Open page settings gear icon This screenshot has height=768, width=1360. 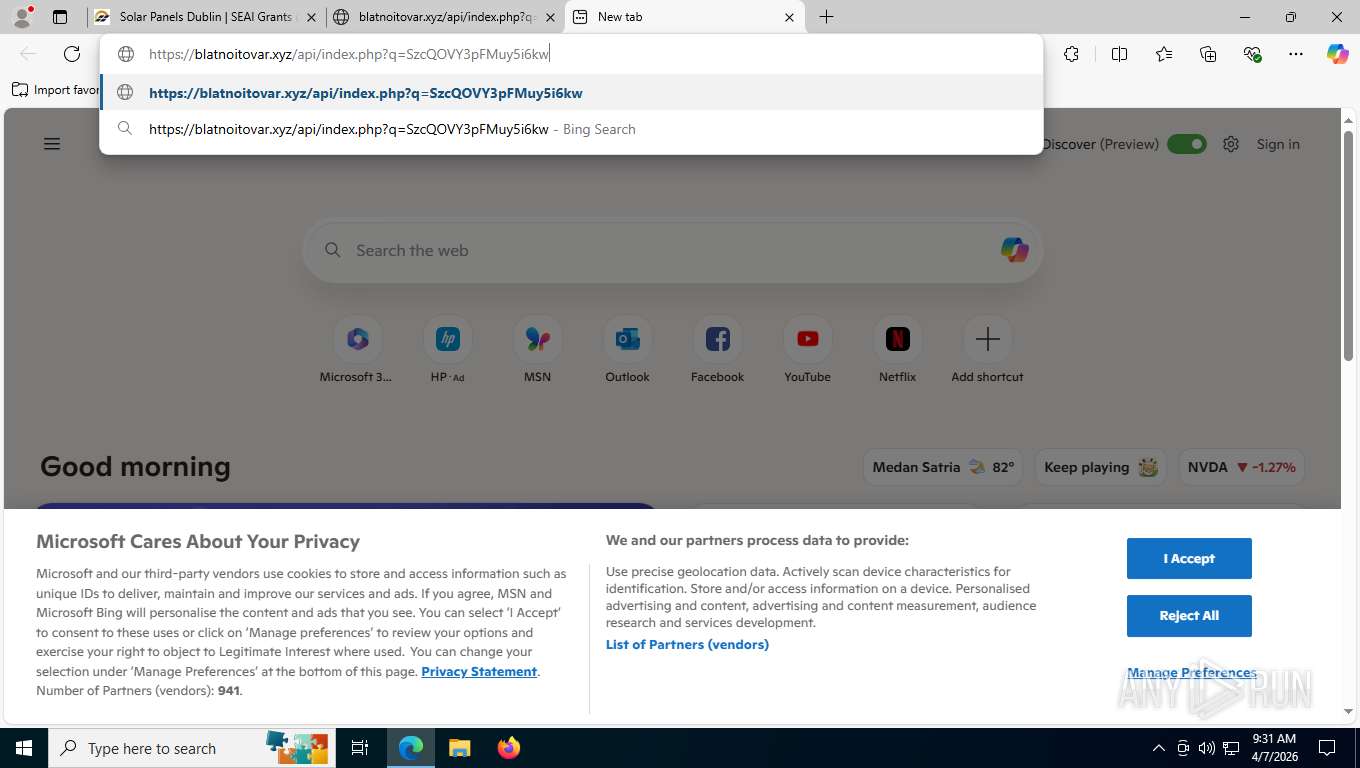1231,144
